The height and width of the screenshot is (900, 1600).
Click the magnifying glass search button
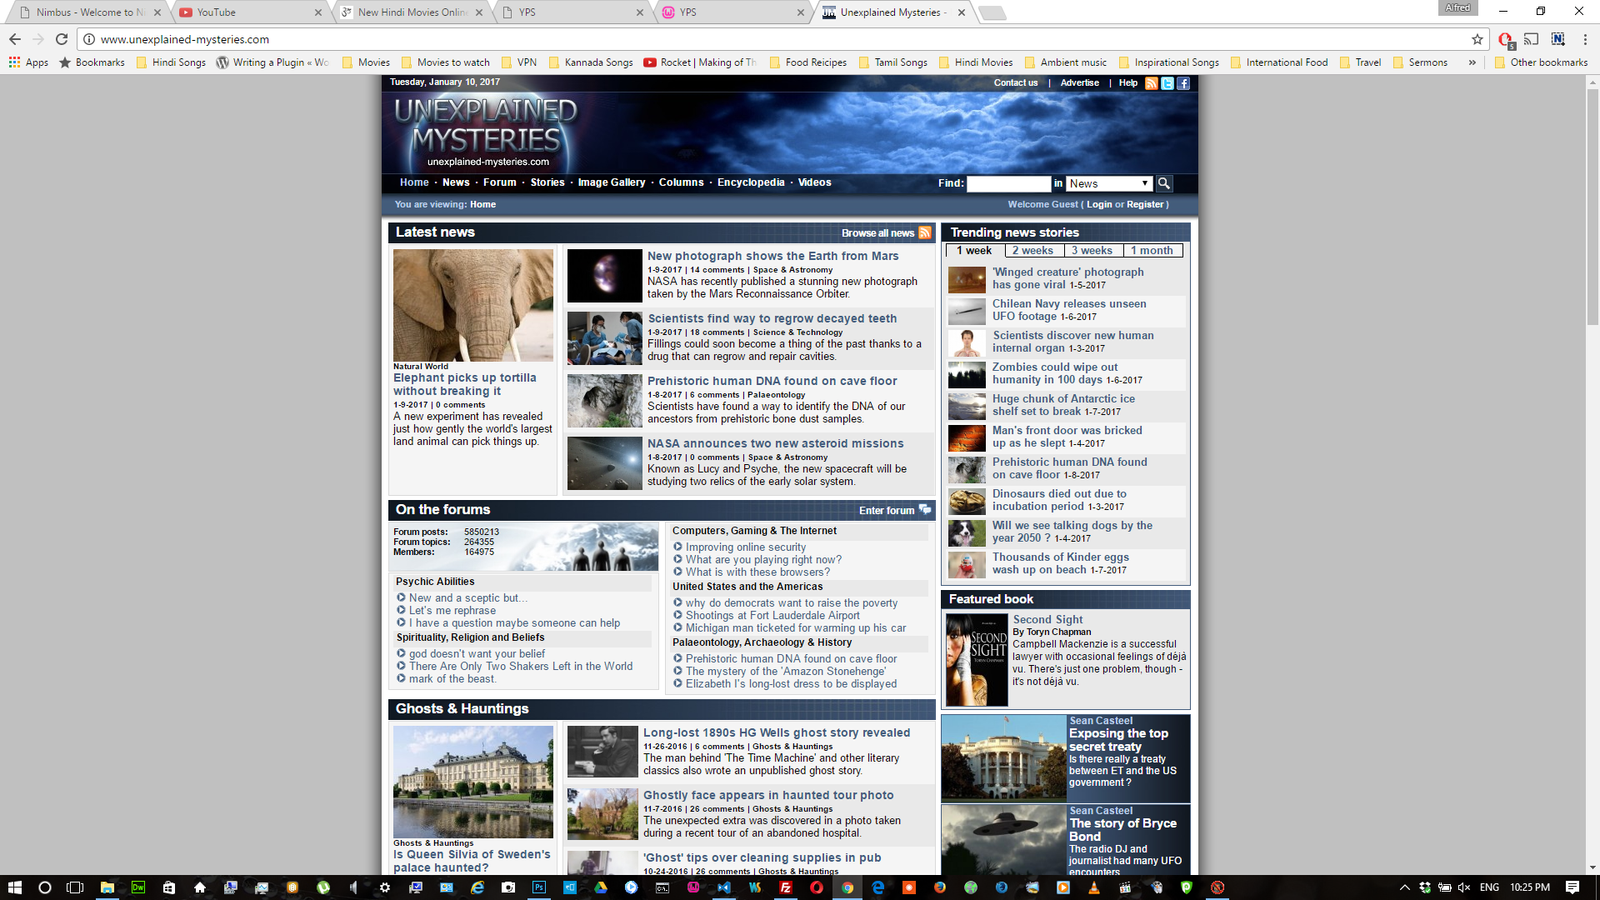click(x=1164, y=184)
